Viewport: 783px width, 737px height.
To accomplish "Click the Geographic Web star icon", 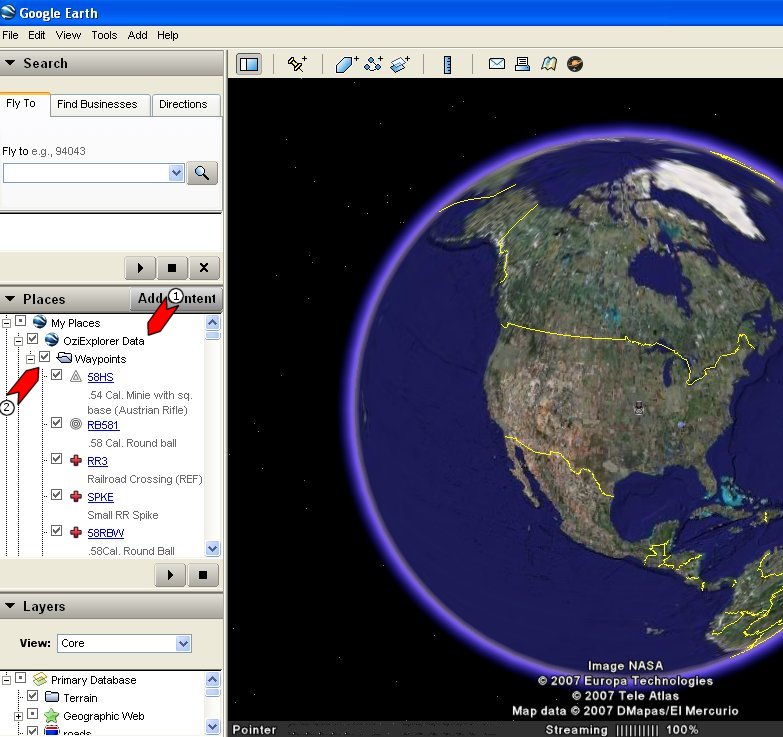I will pyautogui.click(x=51, y=715).
